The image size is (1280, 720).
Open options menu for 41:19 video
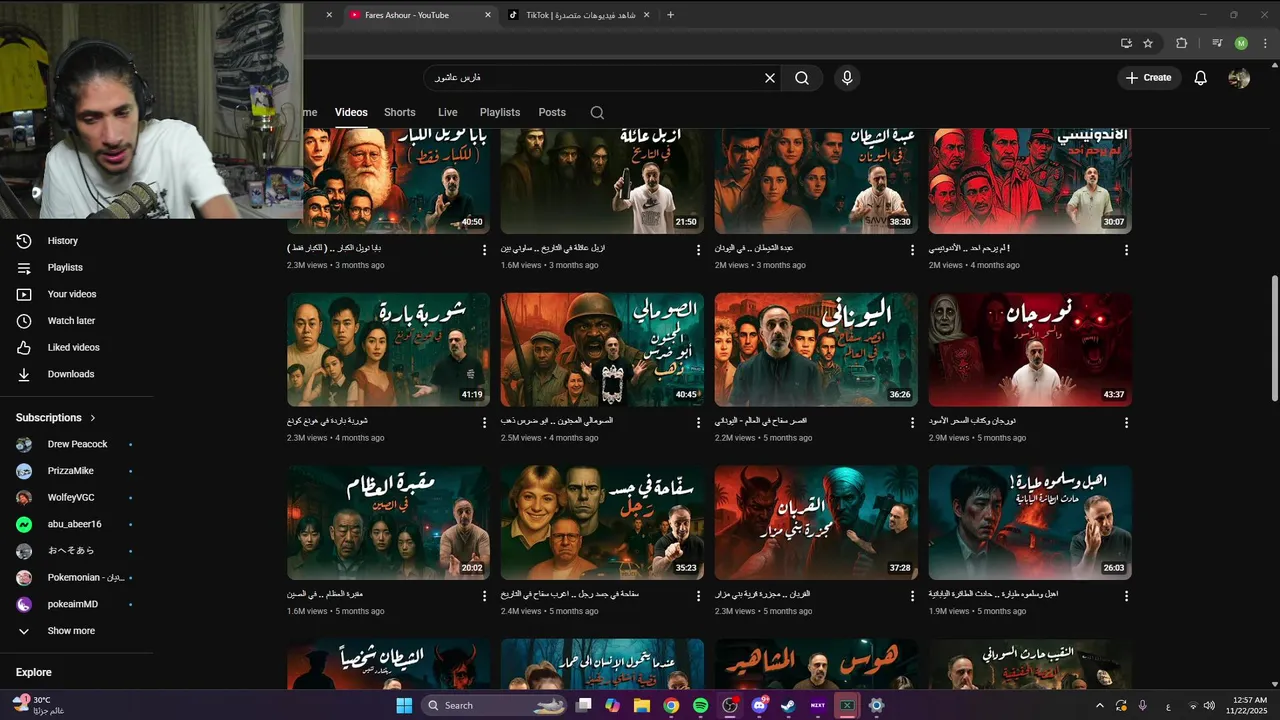click(484, 423)
